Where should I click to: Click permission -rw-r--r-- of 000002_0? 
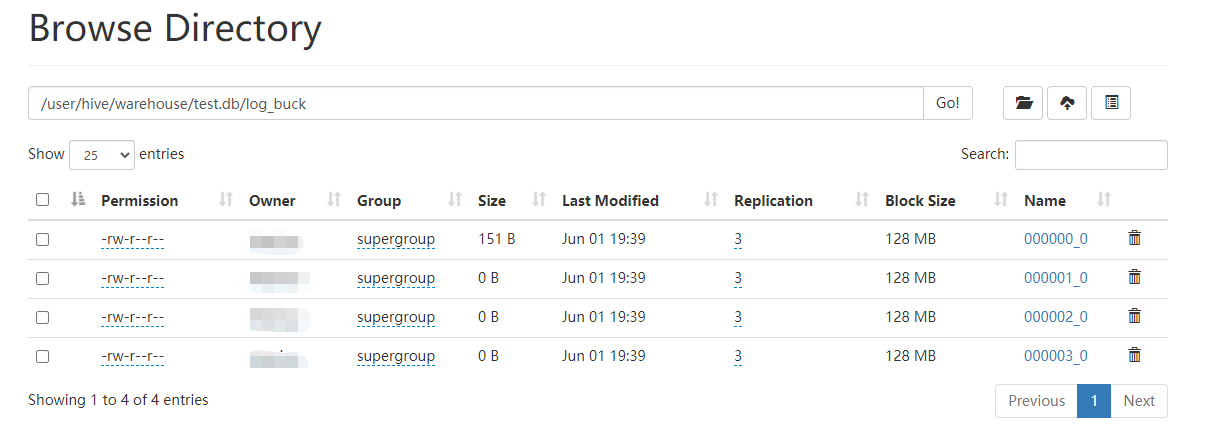[x=133, y=317]
